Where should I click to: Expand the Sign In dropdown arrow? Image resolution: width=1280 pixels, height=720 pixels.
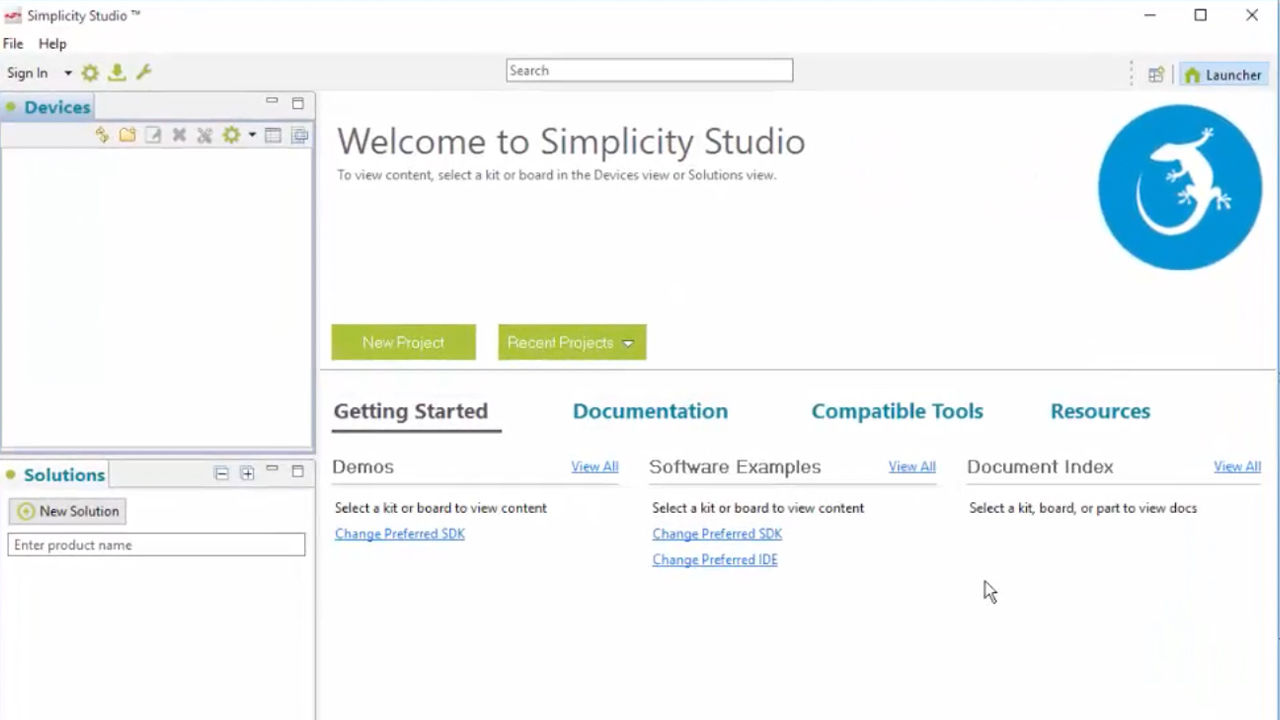point(68,73)
